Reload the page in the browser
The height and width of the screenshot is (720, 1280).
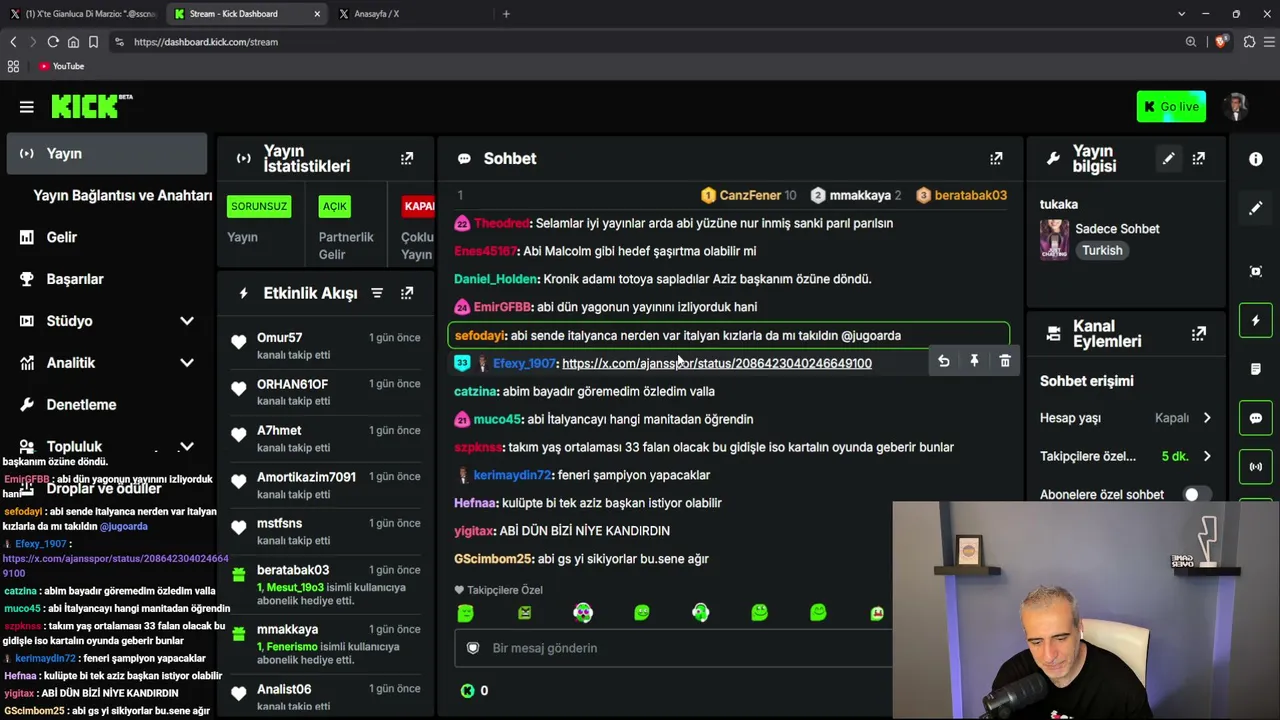(x=53, y=42)
